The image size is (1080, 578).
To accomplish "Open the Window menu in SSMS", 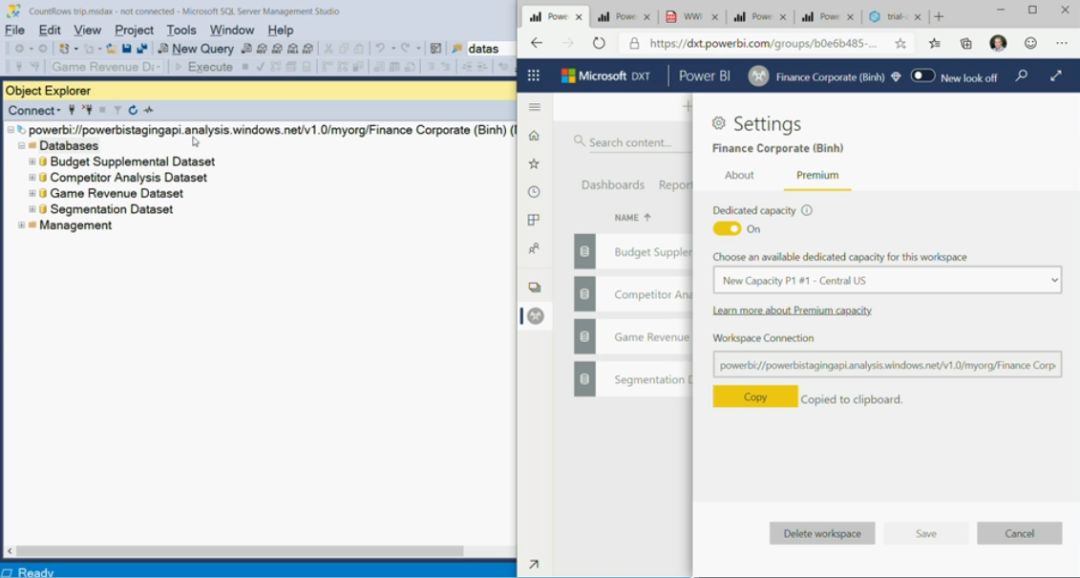I will pyautogui.click(x=231, y=30).
